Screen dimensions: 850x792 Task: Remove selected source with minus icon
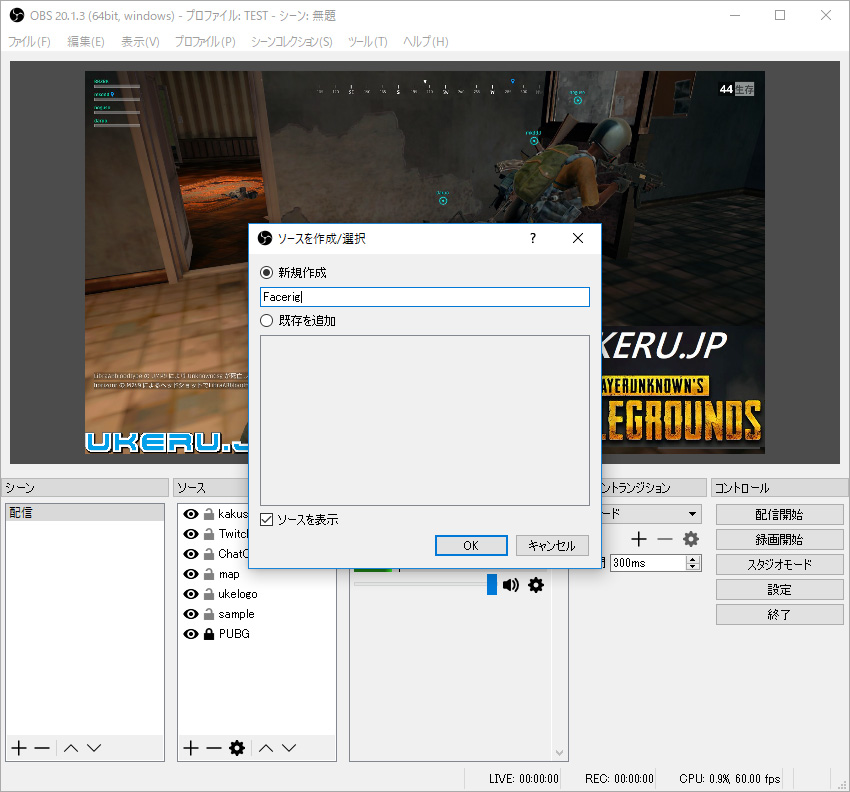pos(214,748)
